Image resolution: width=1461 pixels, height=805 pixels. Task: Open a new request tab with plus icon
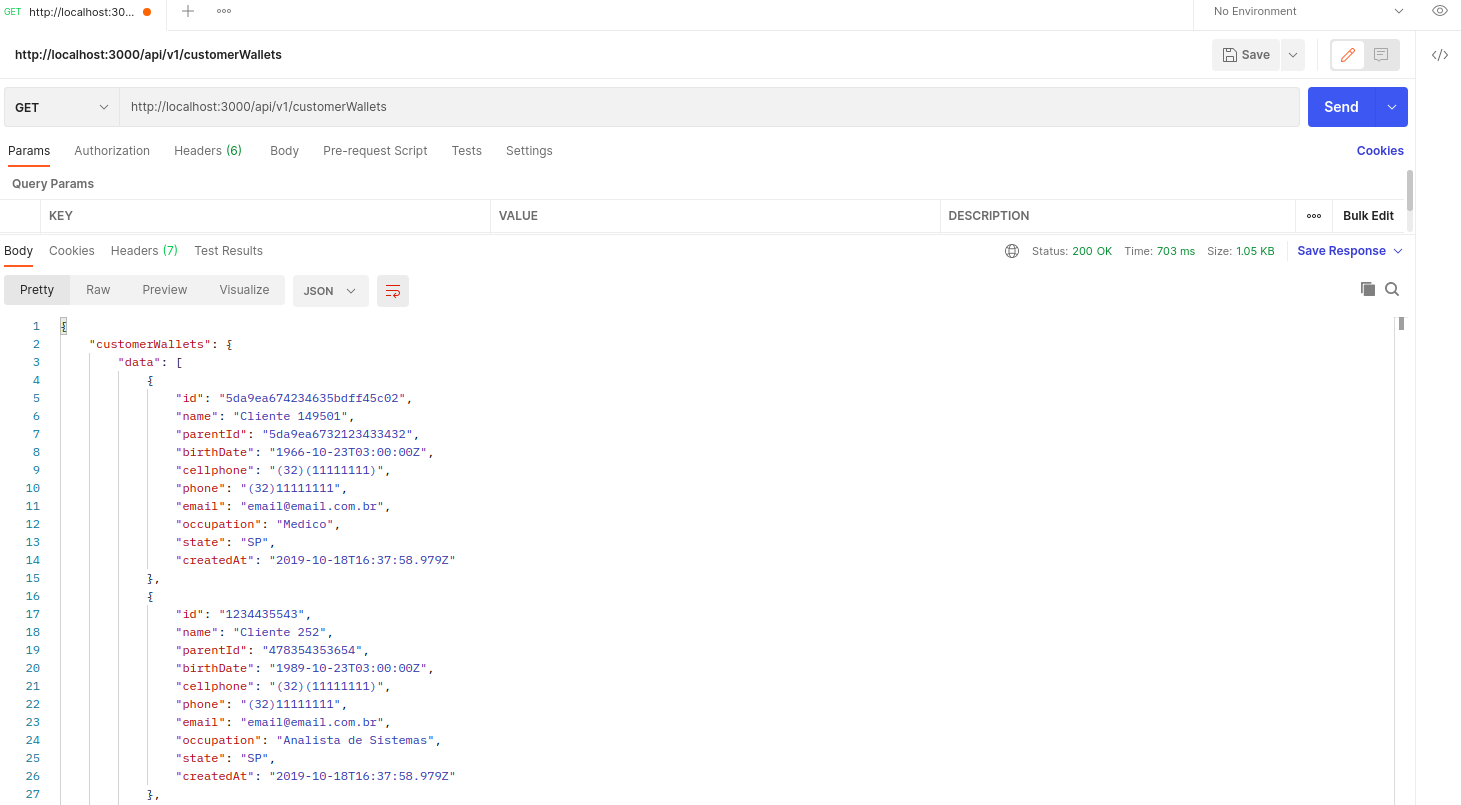pyautogui.click(x=188, y=11)
